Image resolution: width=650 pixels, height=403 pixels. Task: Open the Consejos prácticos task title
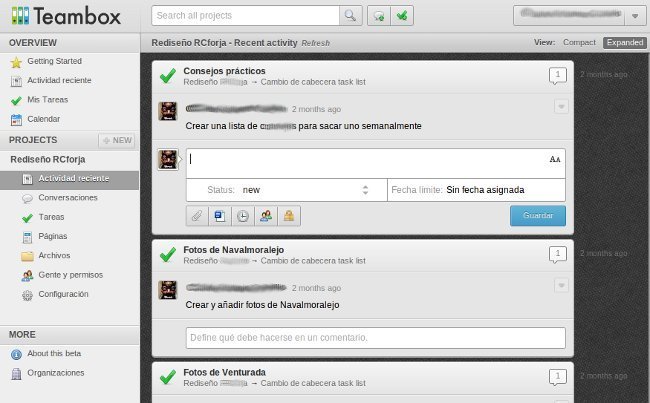224,71
